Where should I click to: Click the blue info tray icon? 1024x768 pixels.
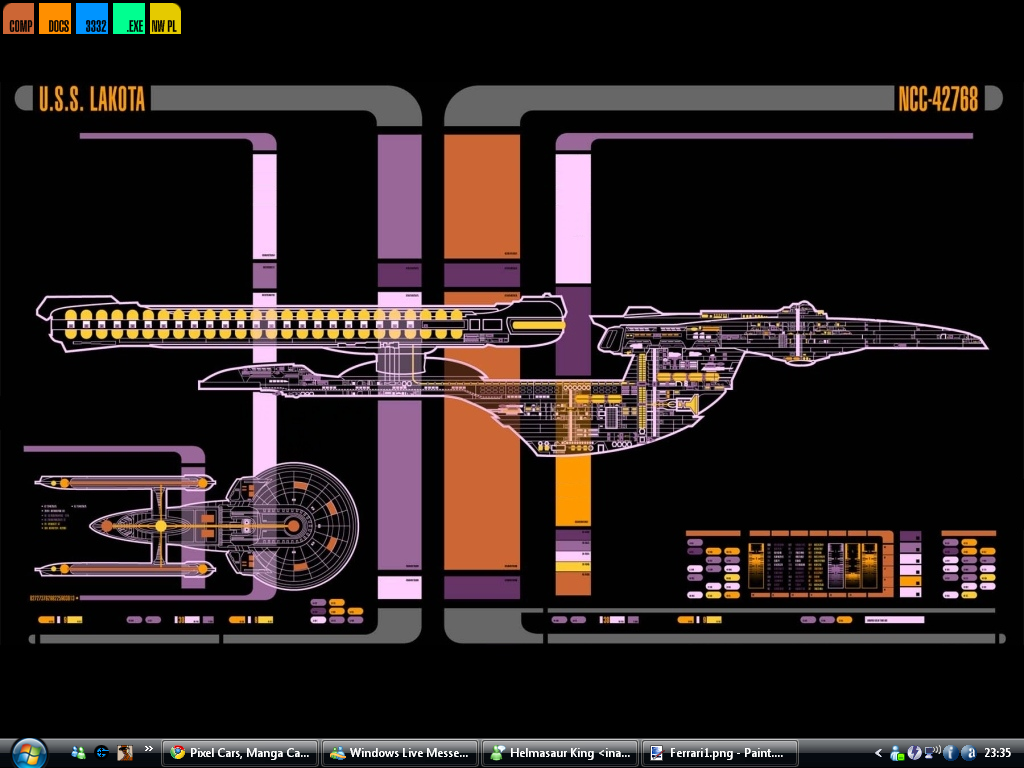(950, 753)
